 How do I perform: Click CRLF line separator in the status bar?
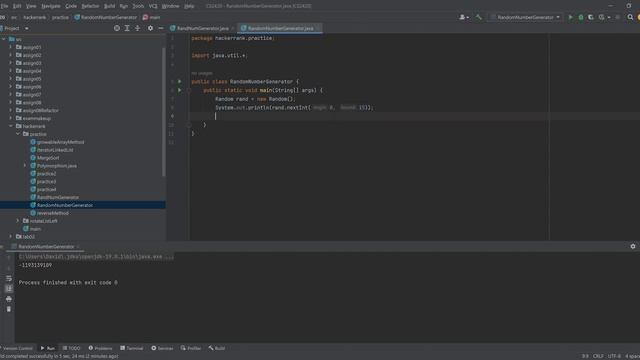point(598,356)
